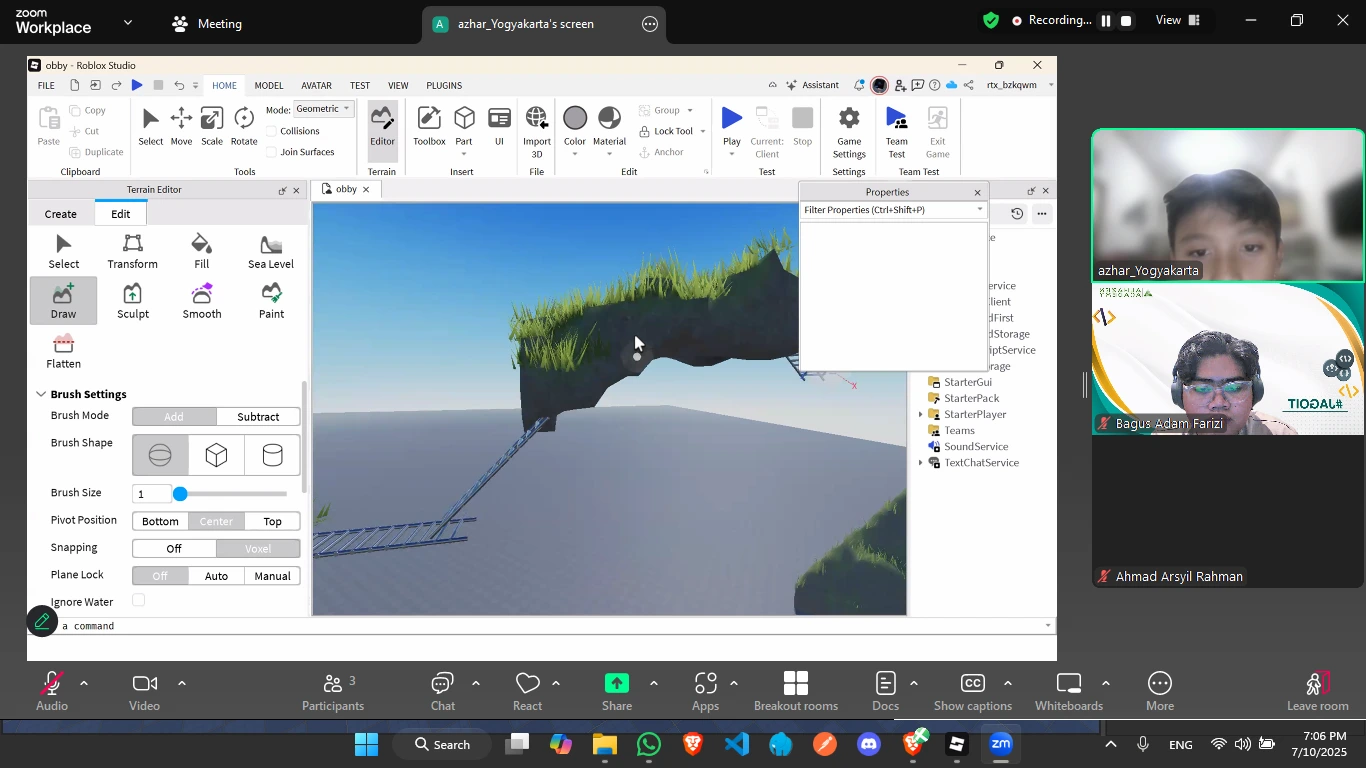This screenshot has height=768, width=1366.
Task: Tick the Join Surfaces checkbox
Action: click(x=272, y=152)
